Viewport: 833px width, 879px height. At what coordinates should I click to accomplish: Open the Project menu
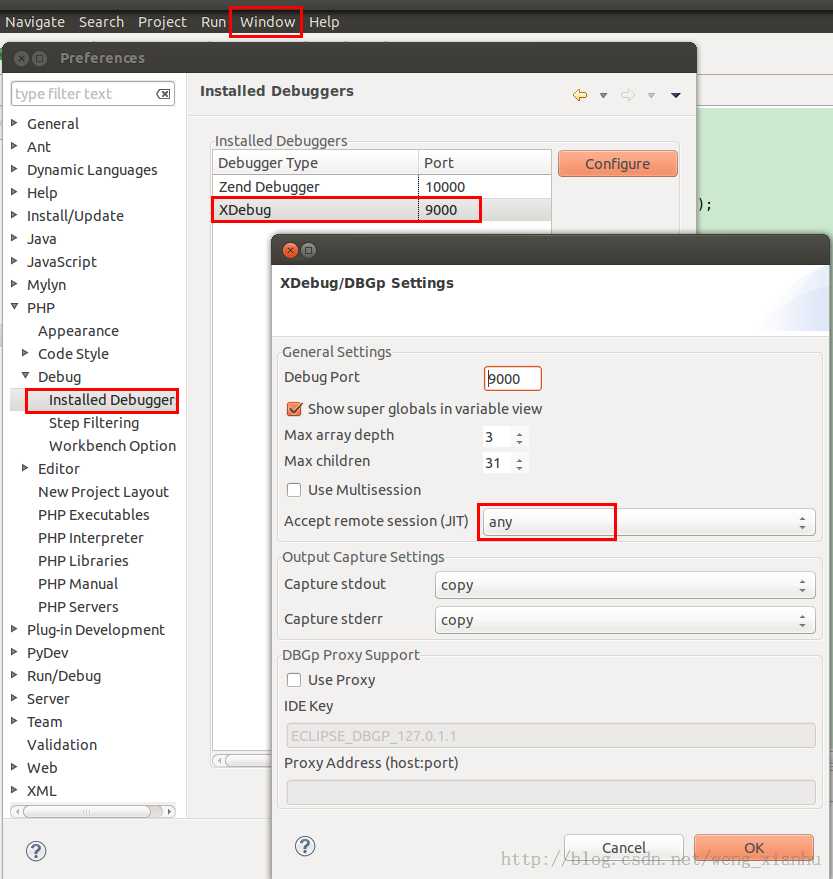[163, 22]
